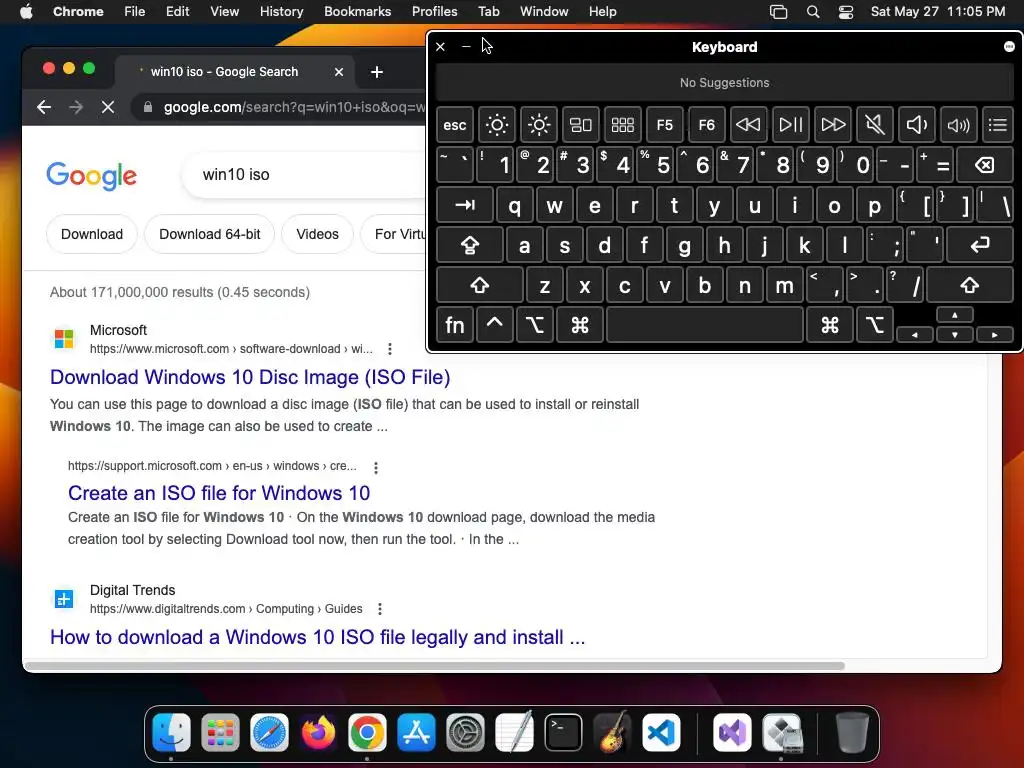This screenshot has height=768, width=1024.
Task: Toggle the fn key
Action: point(455,325)
